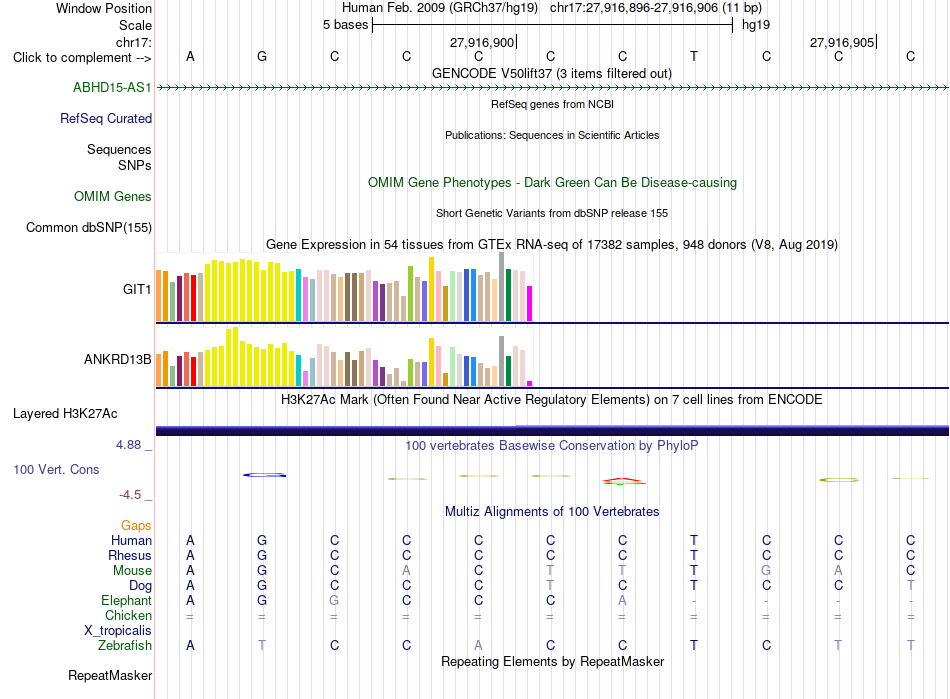Screen dimensions: 950x699
Task: Click the H3K27Ac Mark track title
Action: pyautogui.click(x=552, y=400)
